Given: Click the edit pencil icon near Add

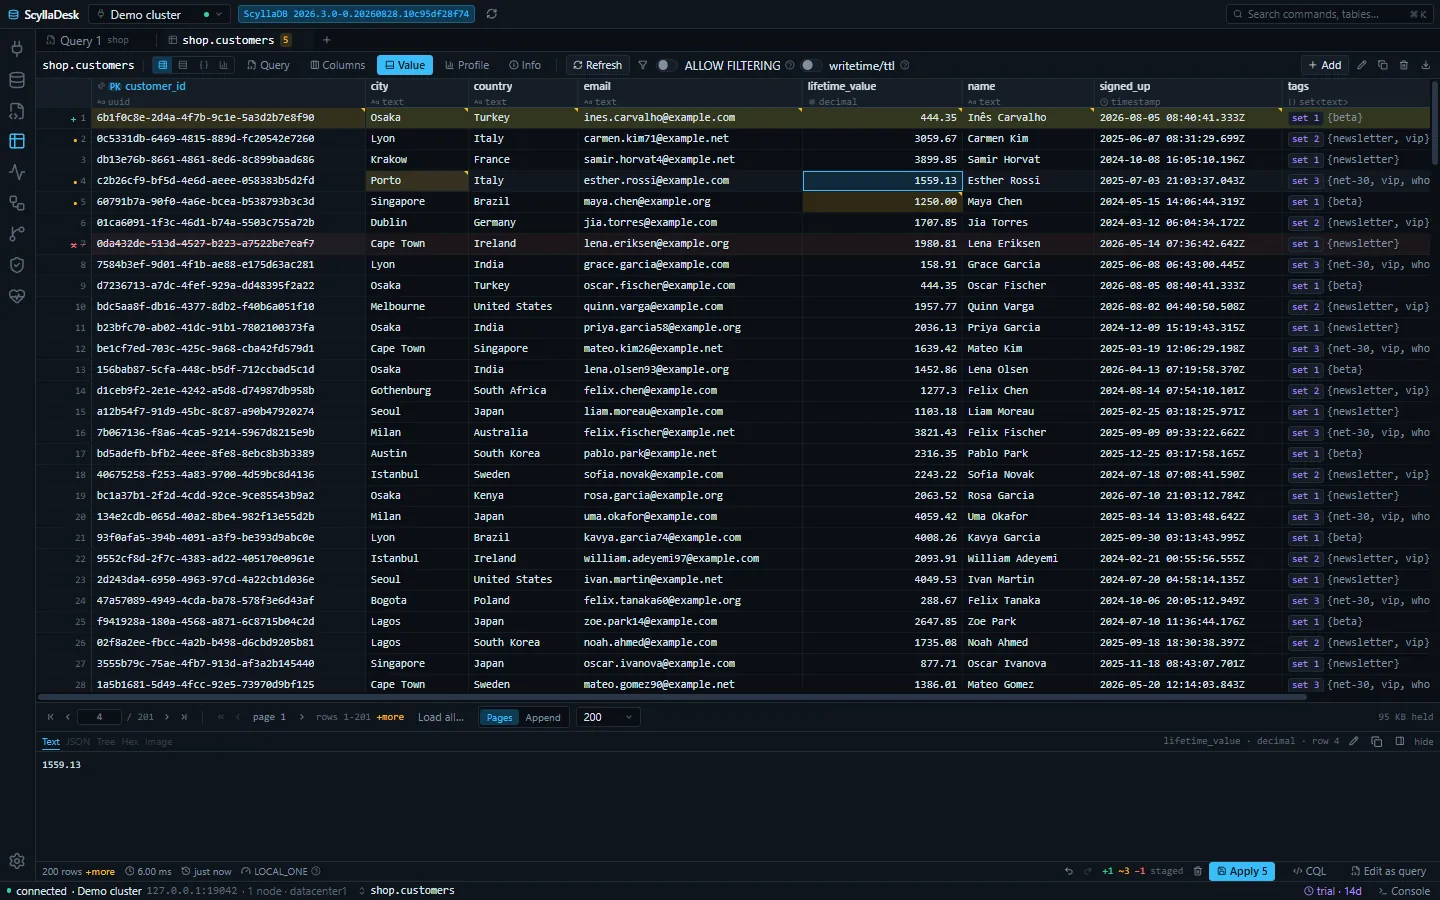Looking at the screenshot, I should (1361, 65).
